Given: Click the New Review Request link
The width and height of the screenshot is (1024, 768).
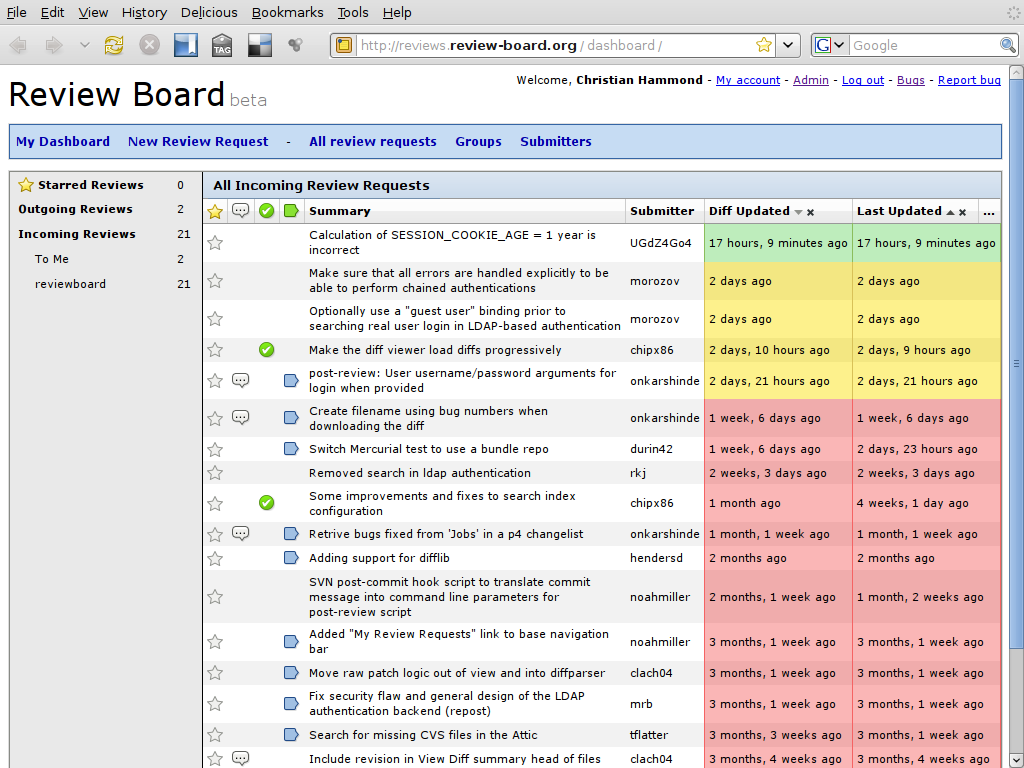Looking at the screenshot, I should tap(198, 142).
